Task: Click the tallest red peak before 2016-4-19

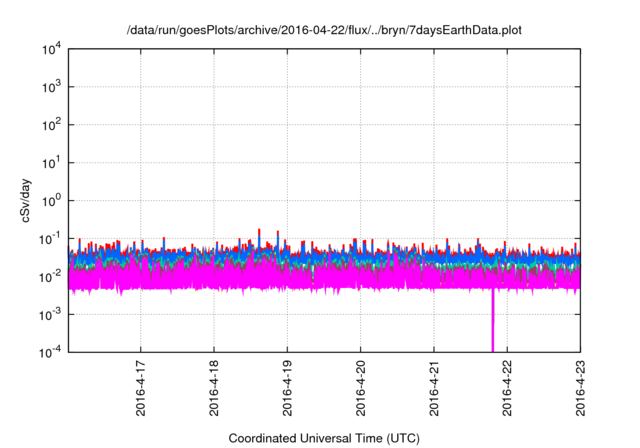Action: tap(259, 232)
